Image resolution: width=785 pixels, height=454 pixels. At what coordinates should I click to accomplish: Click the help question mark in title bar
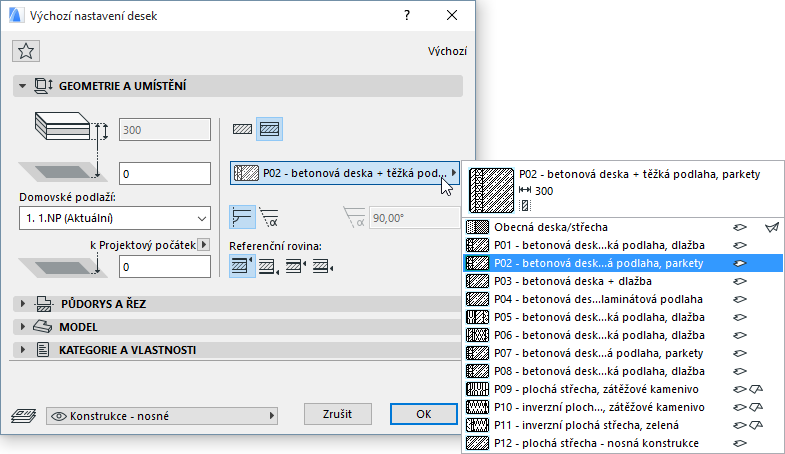(407, 17)
